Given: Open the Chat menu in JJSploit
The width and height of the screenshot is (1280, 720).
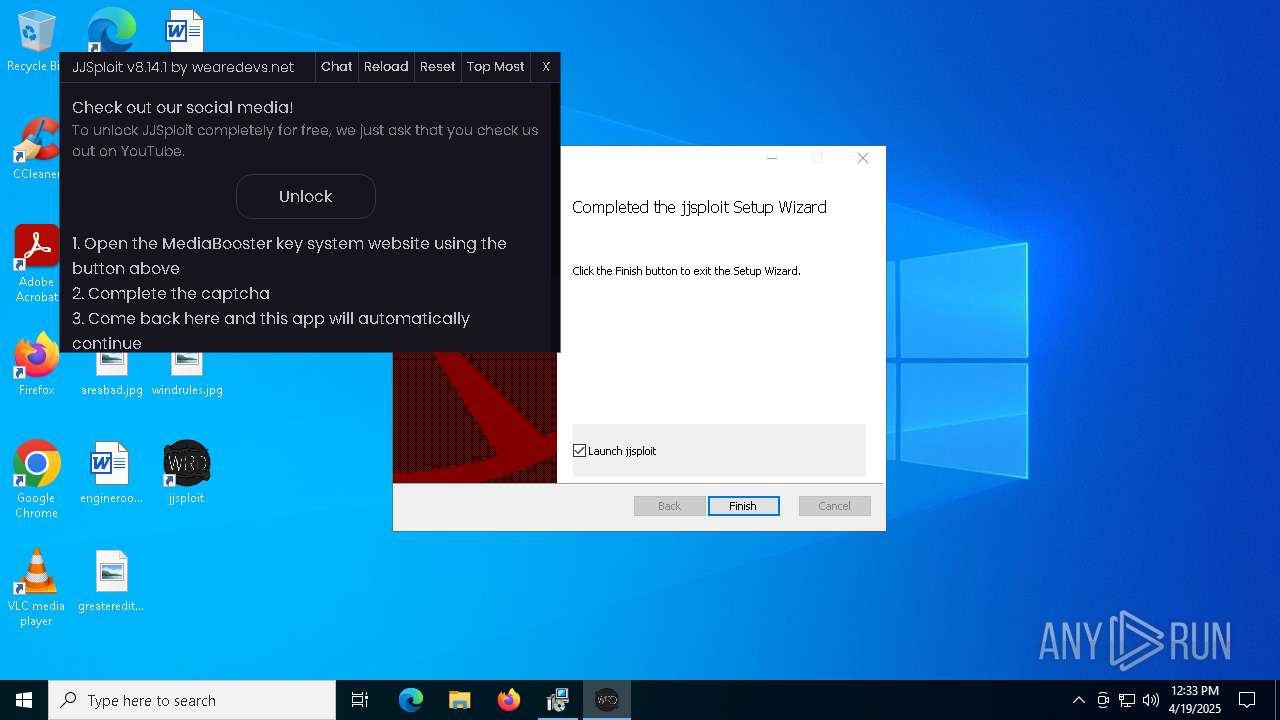Looking at the screenshot, I should tap(337, 67).
